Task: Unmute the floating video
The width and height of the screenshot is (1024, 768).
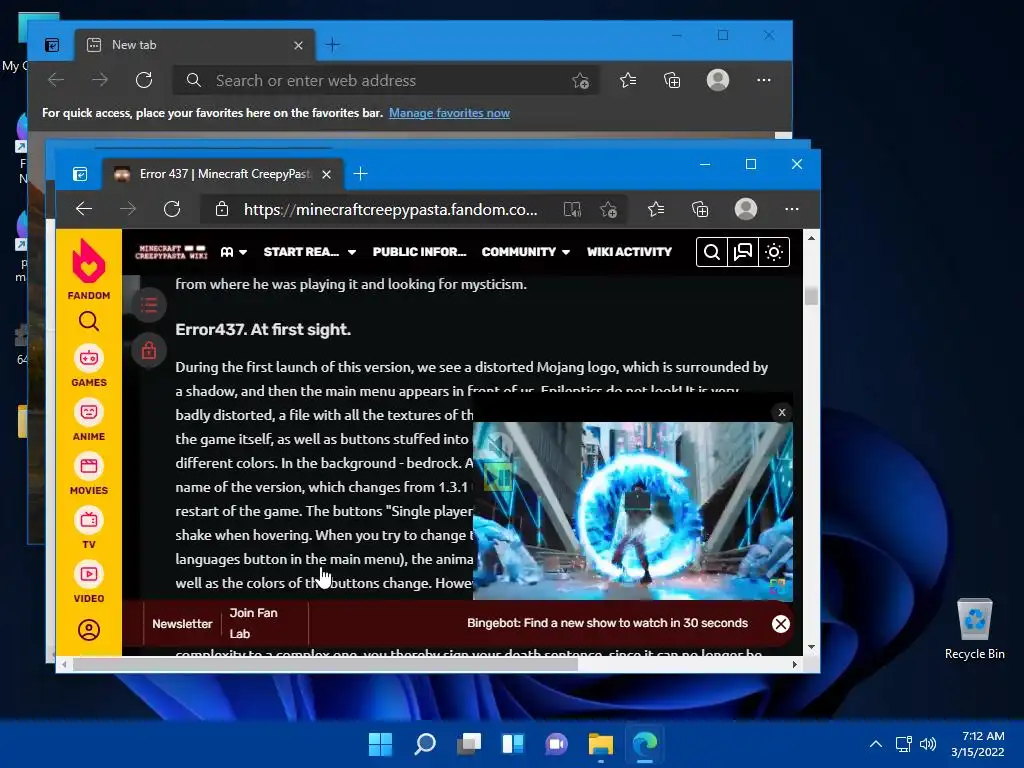Action: (x=498, y=445)
